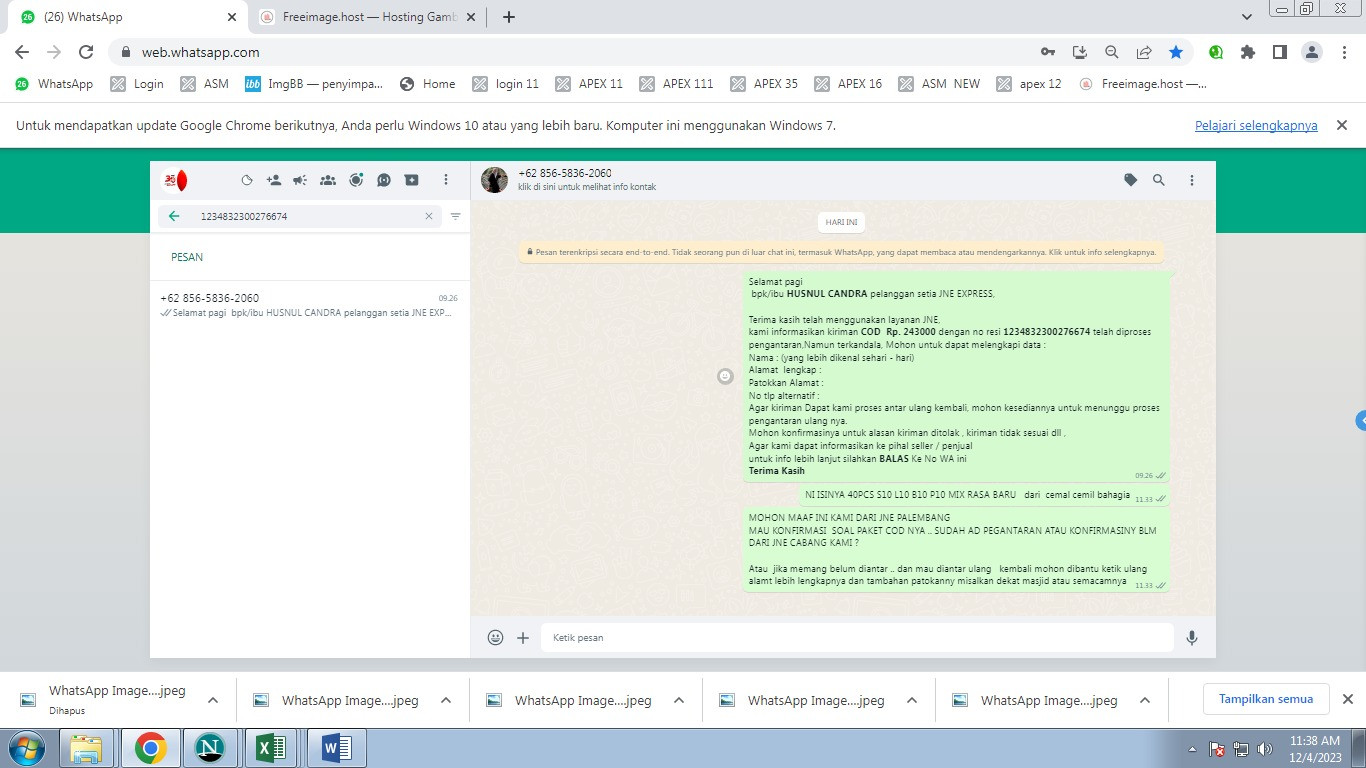Open the WhatsApp communities group icon
Viewport: 1366px width, 768px height.
click(328, 180)
